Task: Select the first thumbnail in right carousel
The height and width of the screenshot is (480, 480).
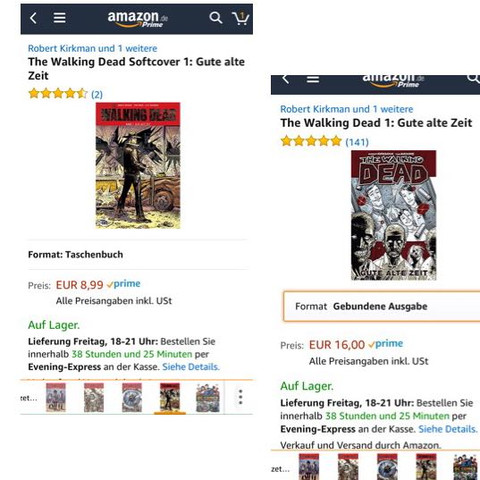Action: tap(309, 467)
